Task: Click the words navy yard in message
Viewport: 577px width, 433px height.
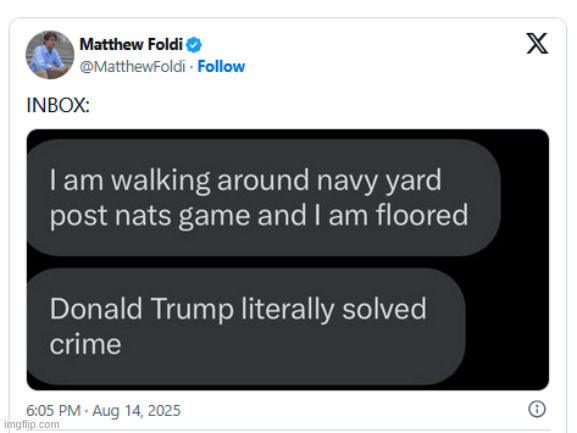Action: [x=379, y=181]
